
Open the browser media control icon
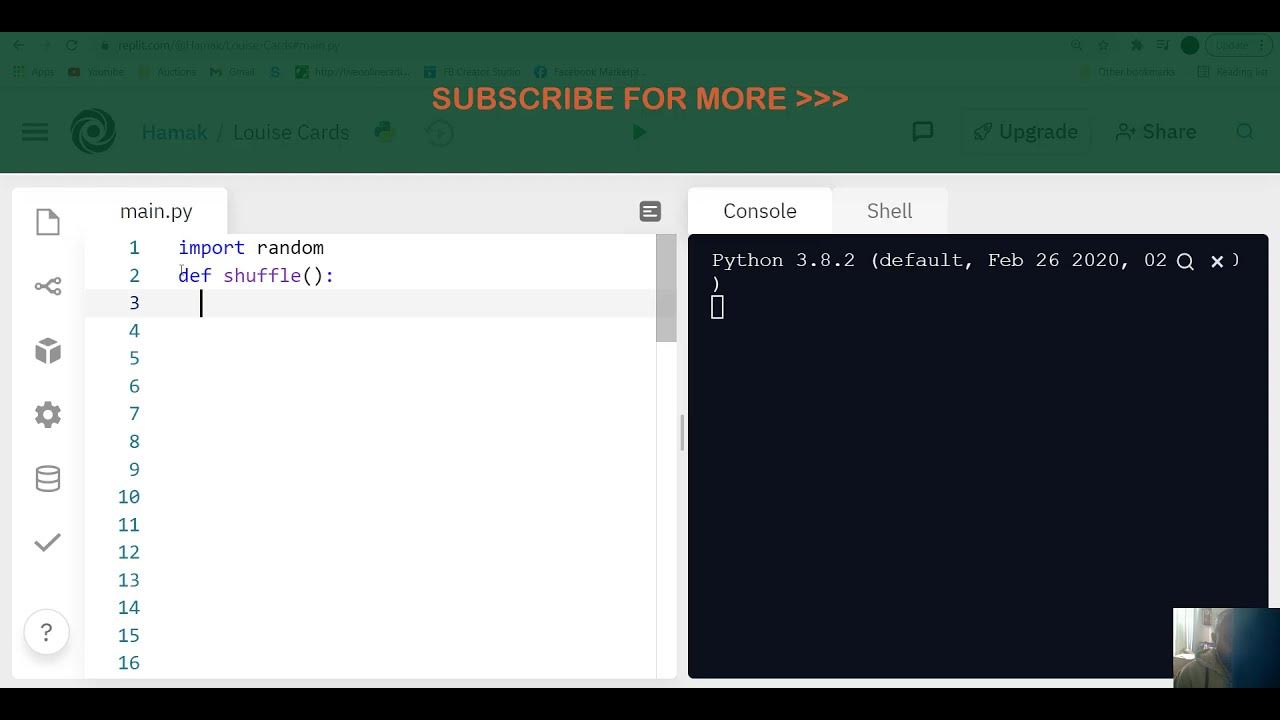tap(1163, 45)
